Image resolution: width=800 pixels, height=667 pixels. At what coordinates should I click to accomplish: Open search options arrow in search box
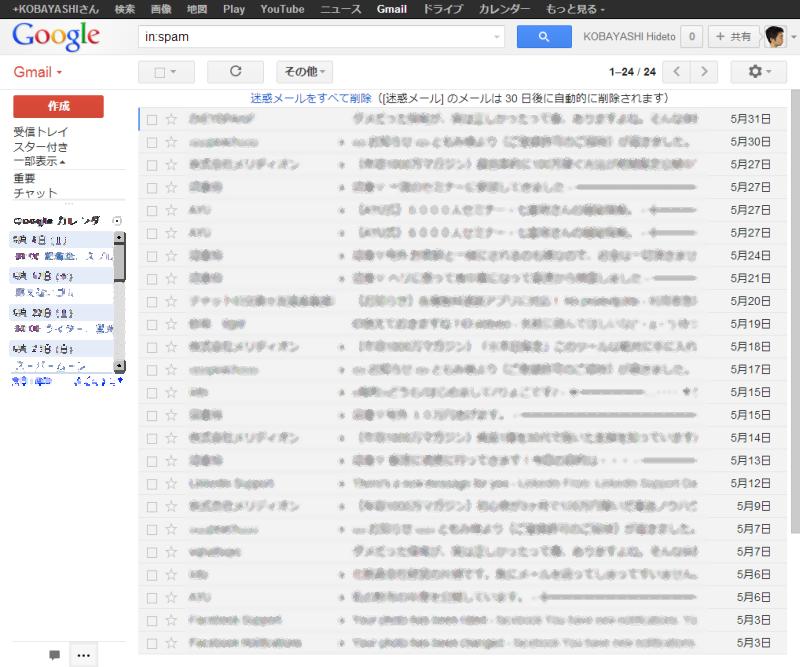(496, 37)
